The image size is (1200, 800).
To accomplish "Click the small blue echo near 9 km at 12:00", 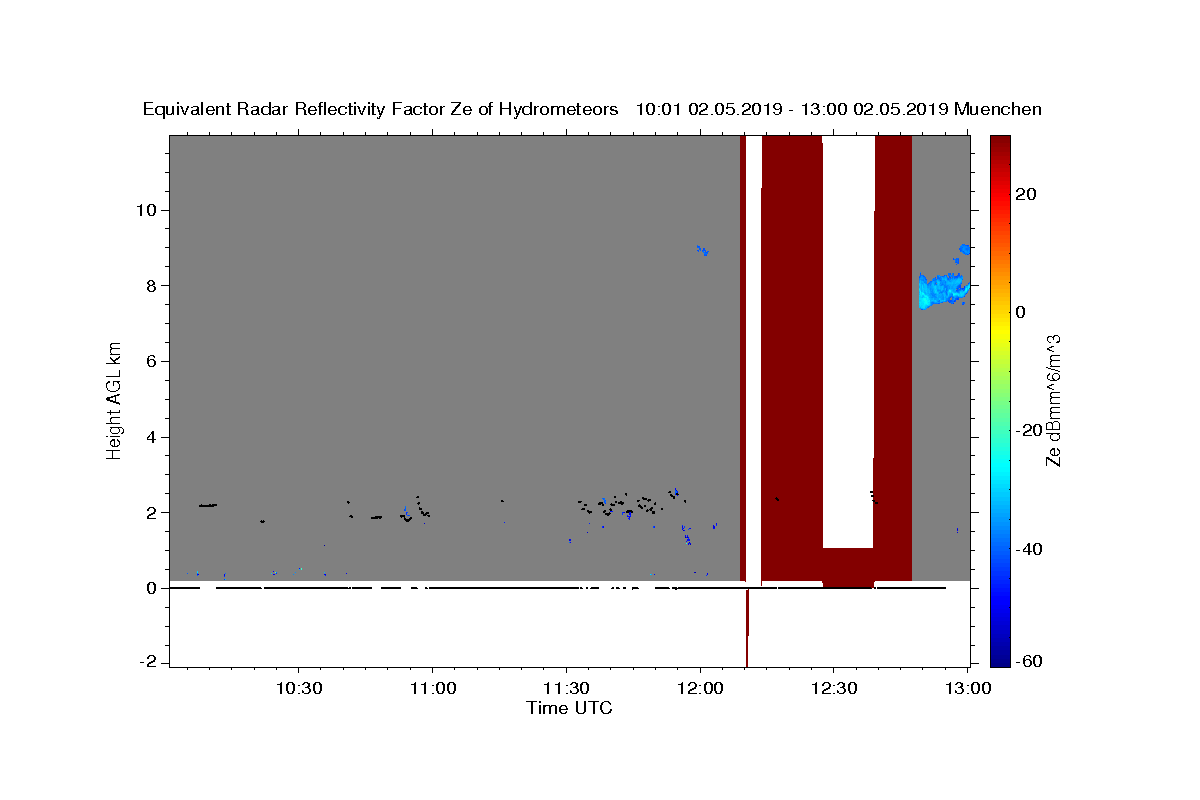I will 703,249.
